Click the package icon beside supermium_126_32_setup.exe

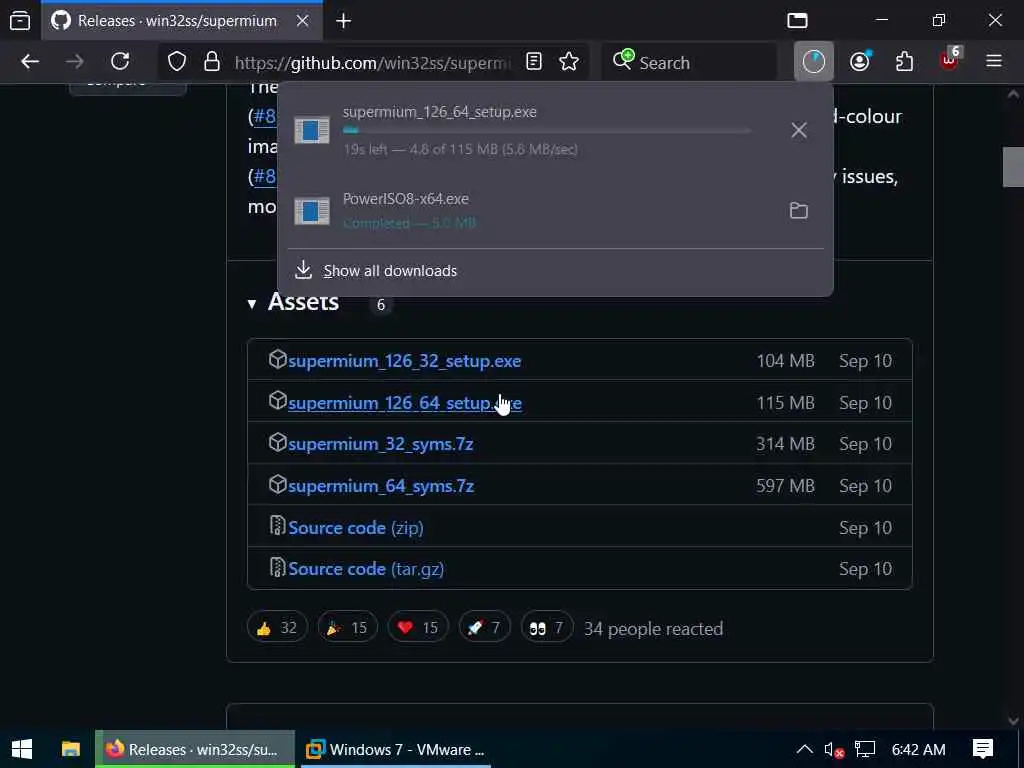pyautogui.click(x=278, y=359)
